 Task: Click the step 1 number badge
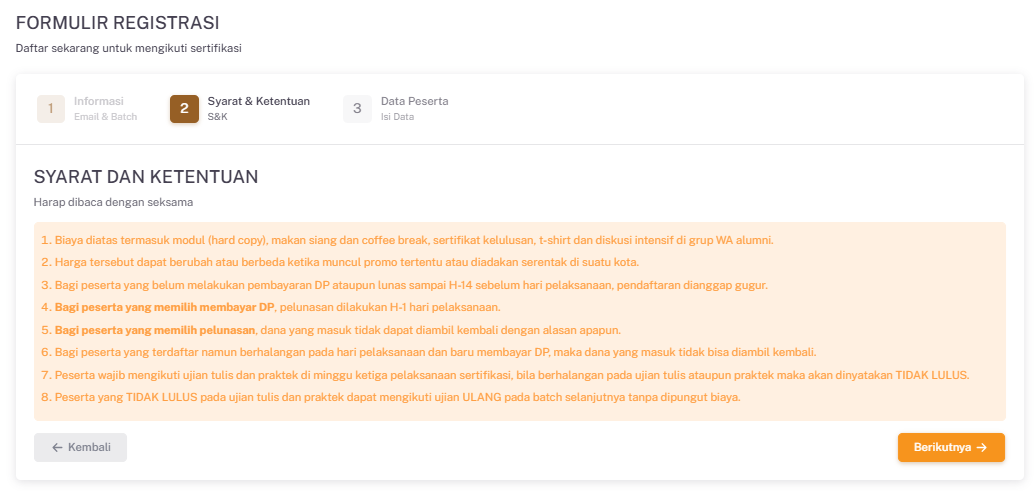51,108
